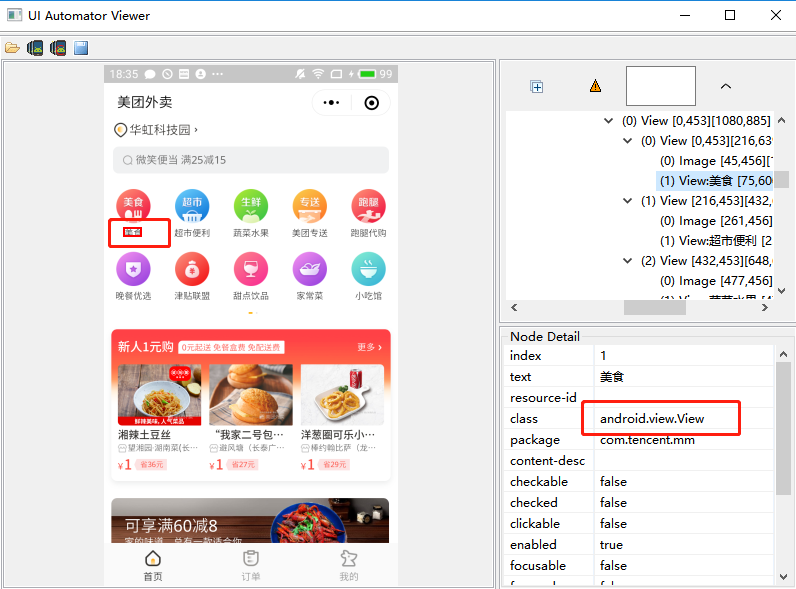The image size is (796, 589).
Task: Close mini program with circle target icon
Action: 372,103
